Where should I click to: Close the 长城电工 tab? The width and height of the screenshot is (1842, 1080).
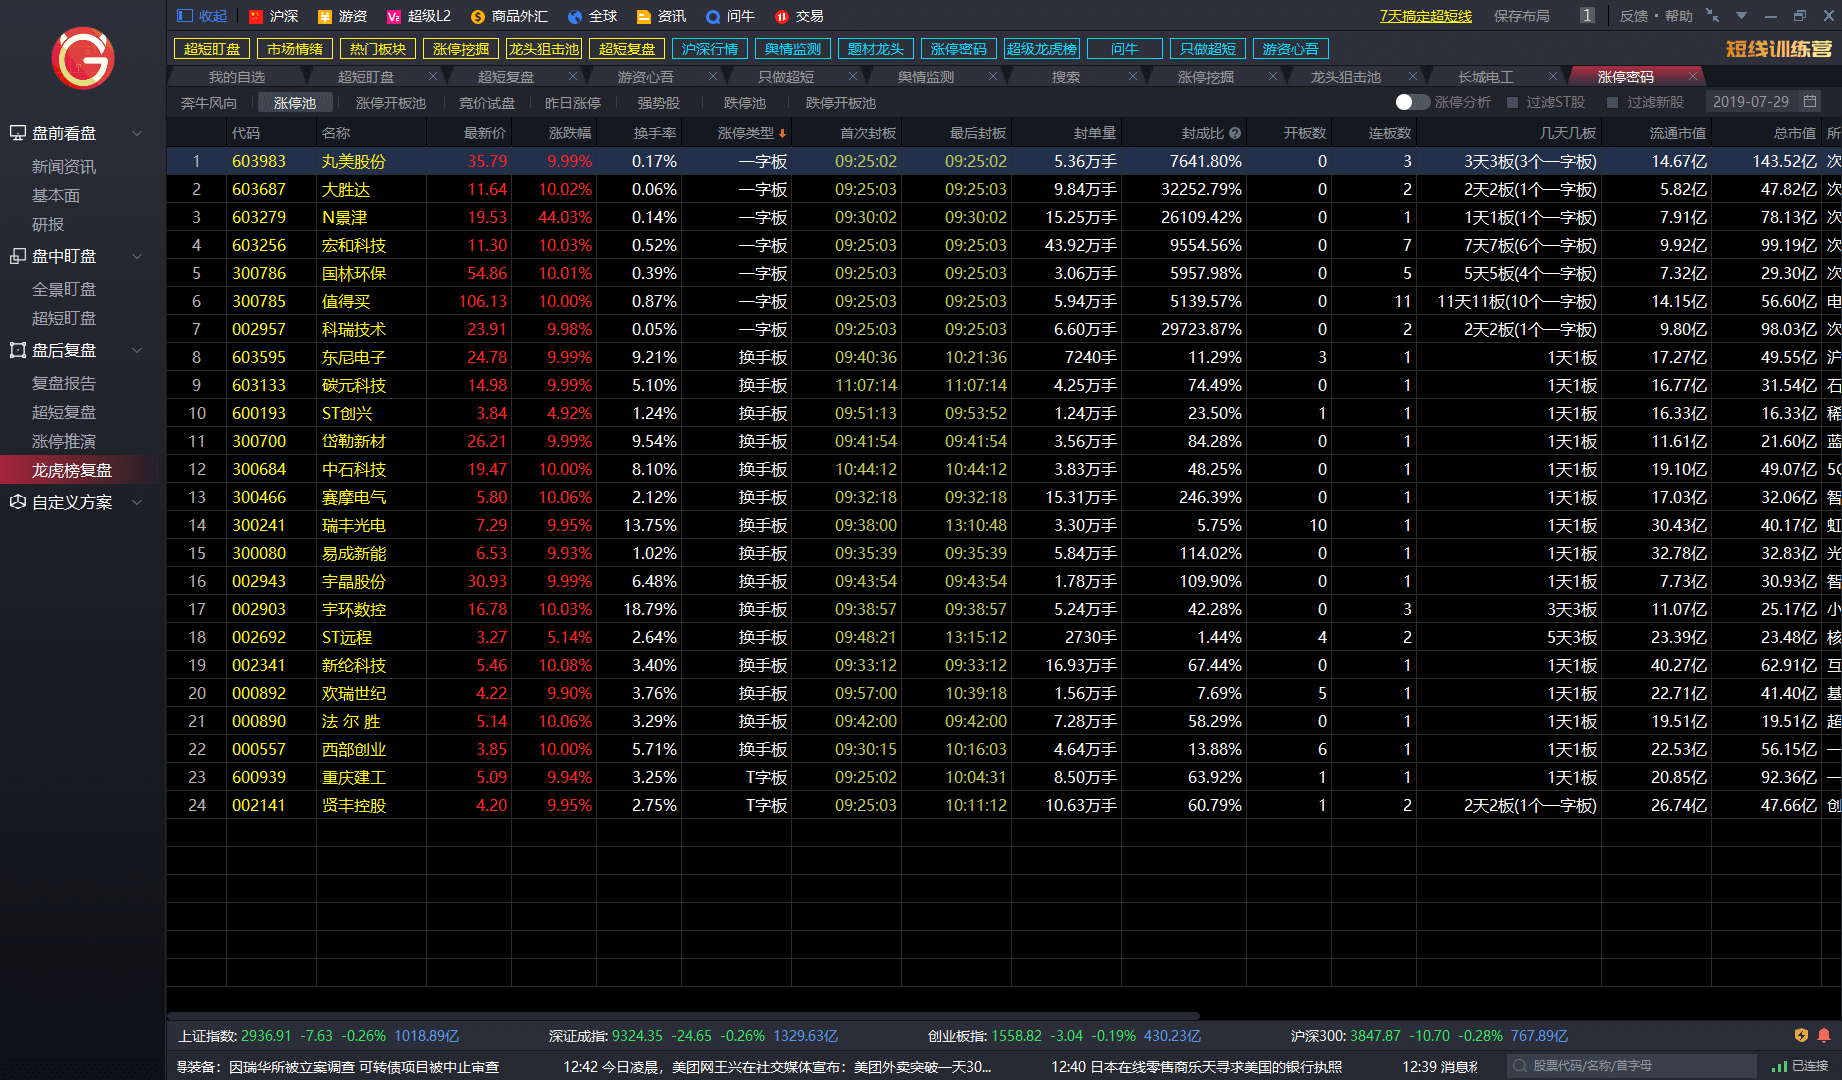point(1553,76)
